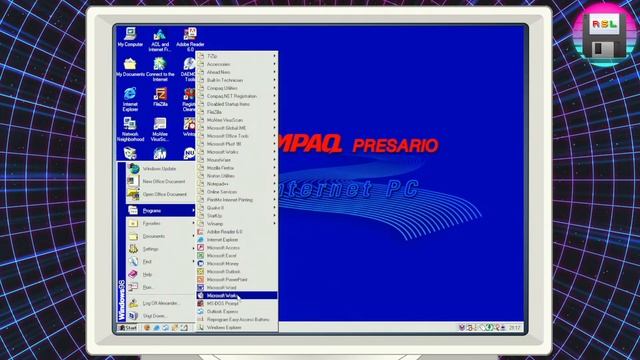Expand Winamp program folder
Image resolution: width=640 pixels, height=360 pixels.
(237, 224)
